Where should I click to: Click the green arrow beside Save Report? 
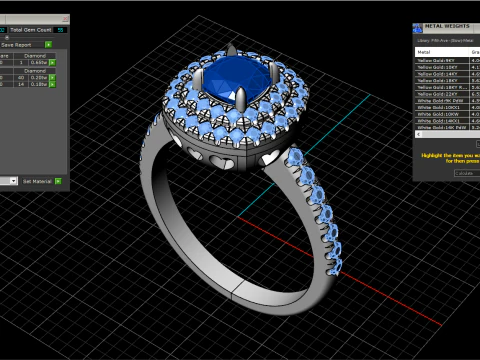point(48,44)
